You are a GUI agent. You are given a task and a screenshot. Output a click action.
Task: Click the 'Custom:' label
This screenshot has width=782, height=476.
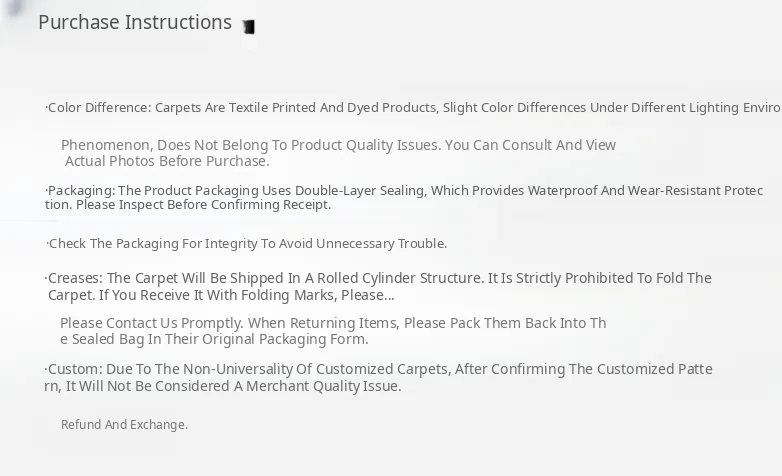74,369
